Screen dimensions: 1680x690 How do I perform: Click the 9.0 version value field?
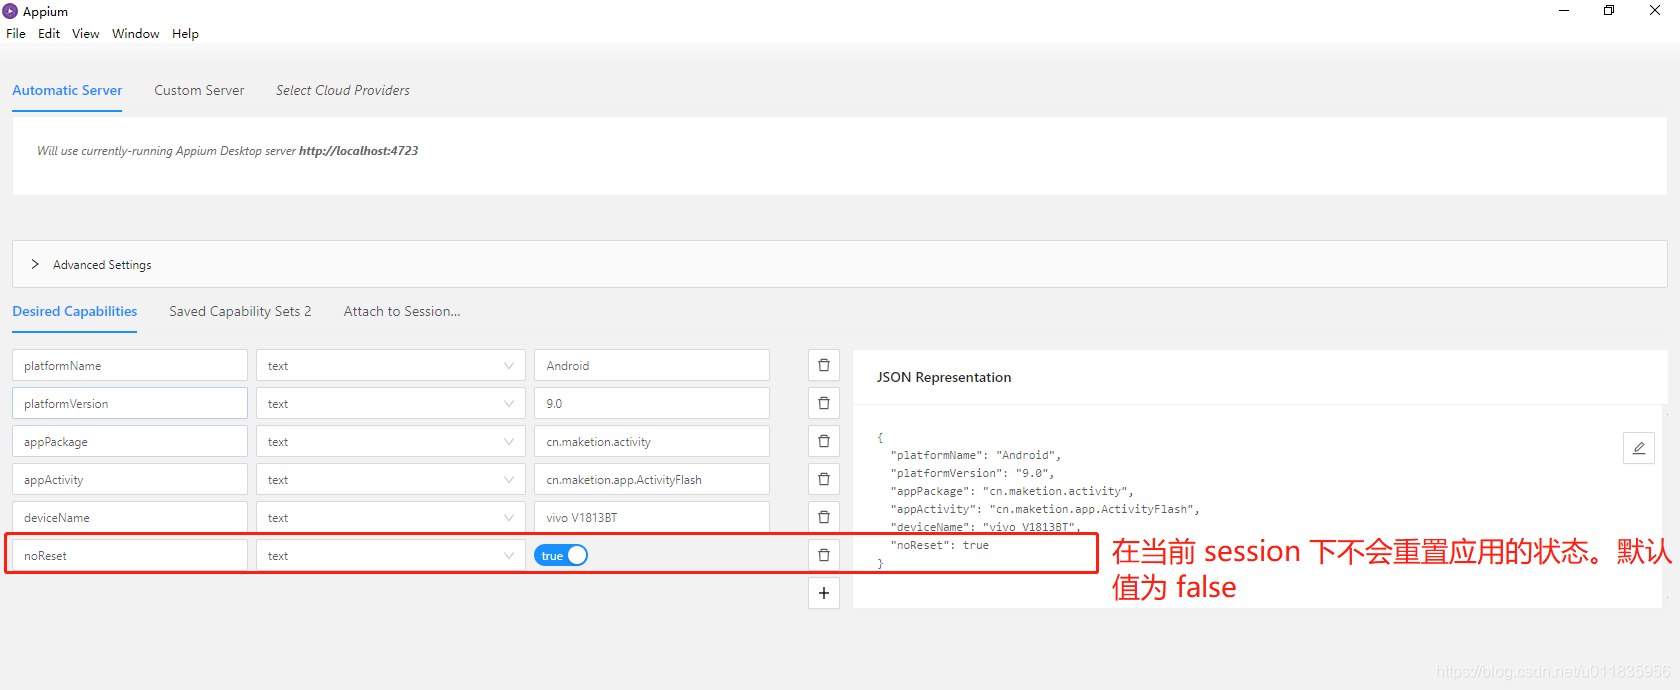coord(652,403)
